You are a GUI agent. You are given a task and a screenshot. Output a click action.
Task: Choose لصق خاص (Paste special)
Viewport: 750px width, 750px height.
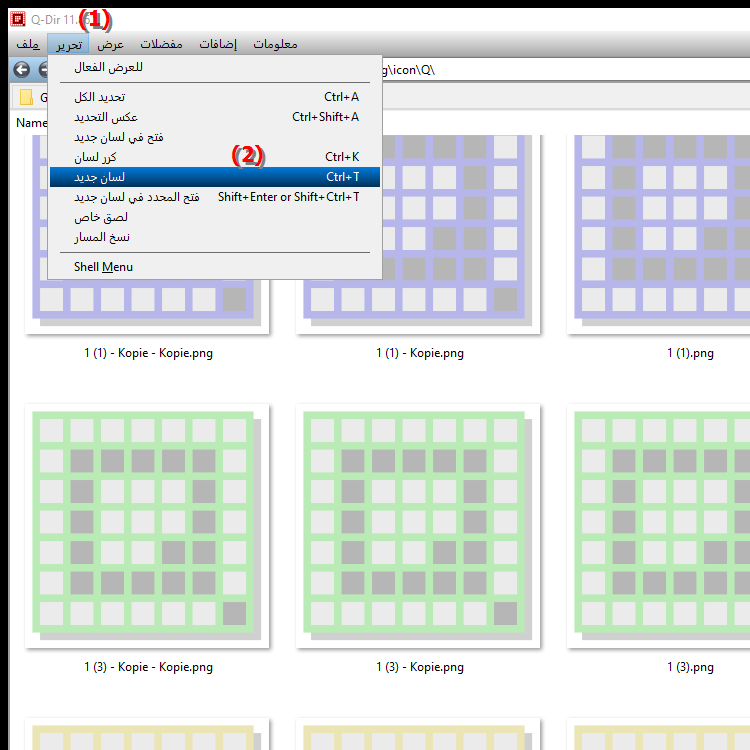click(x=215, y=217)
